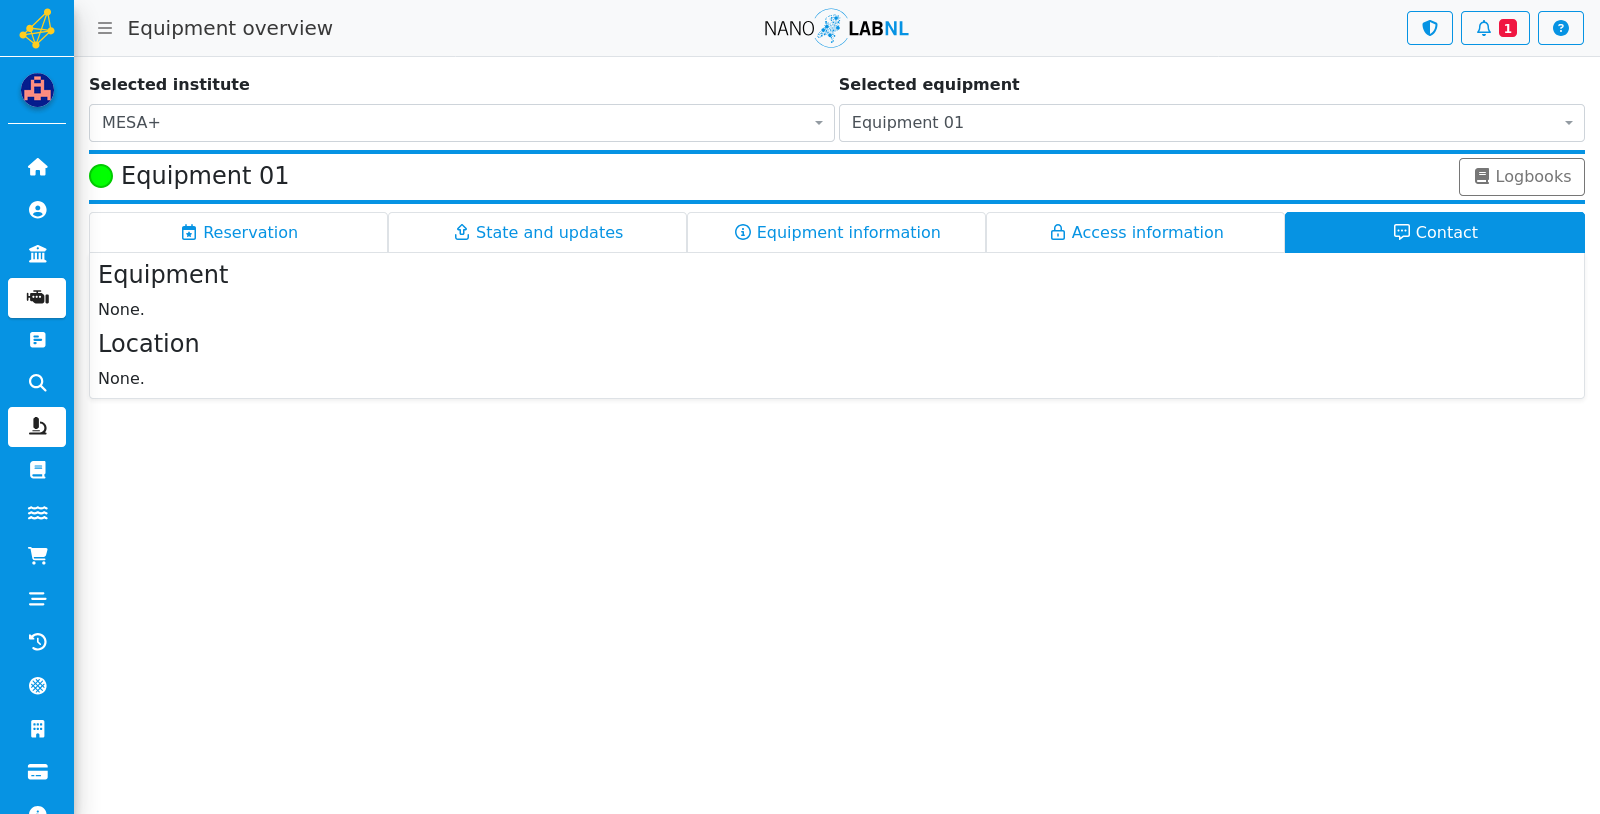Open the book icon in sidebar
Image resolution: width=1600 pixels, height=814 pixels.
[x=37, y=470]
